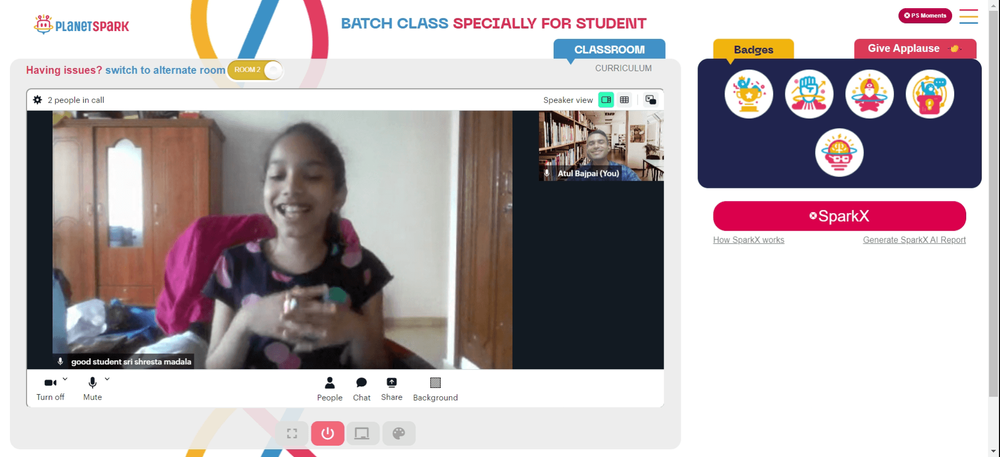The height and width of the screenshot is (457, 1000).
Task: Toggle the ROOM 2 alternate room switch
Action: coord(255,70)
